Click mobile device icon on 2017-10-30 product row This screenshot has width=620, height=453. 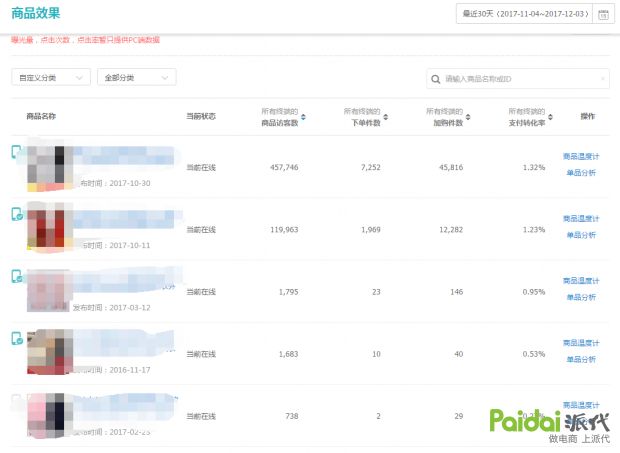coord(16,152)
